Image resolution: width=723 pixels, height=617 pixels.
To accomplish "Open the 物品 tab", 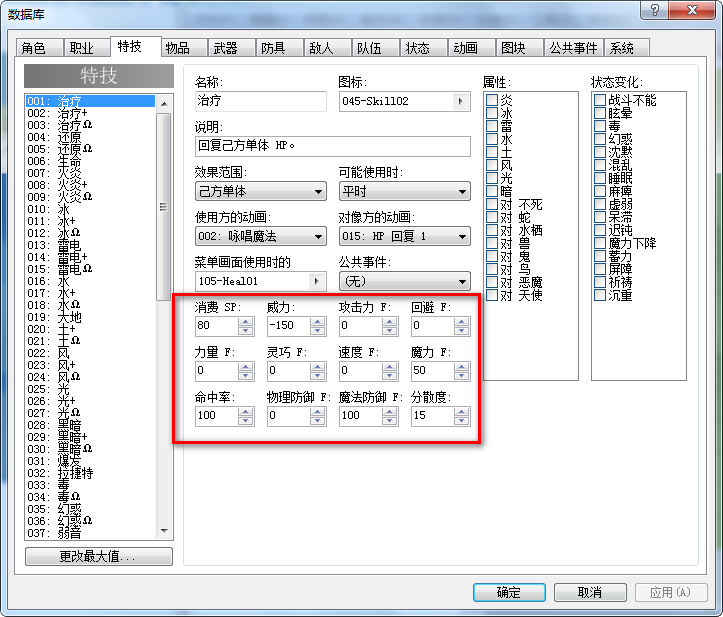I will [x=184, y=48].
